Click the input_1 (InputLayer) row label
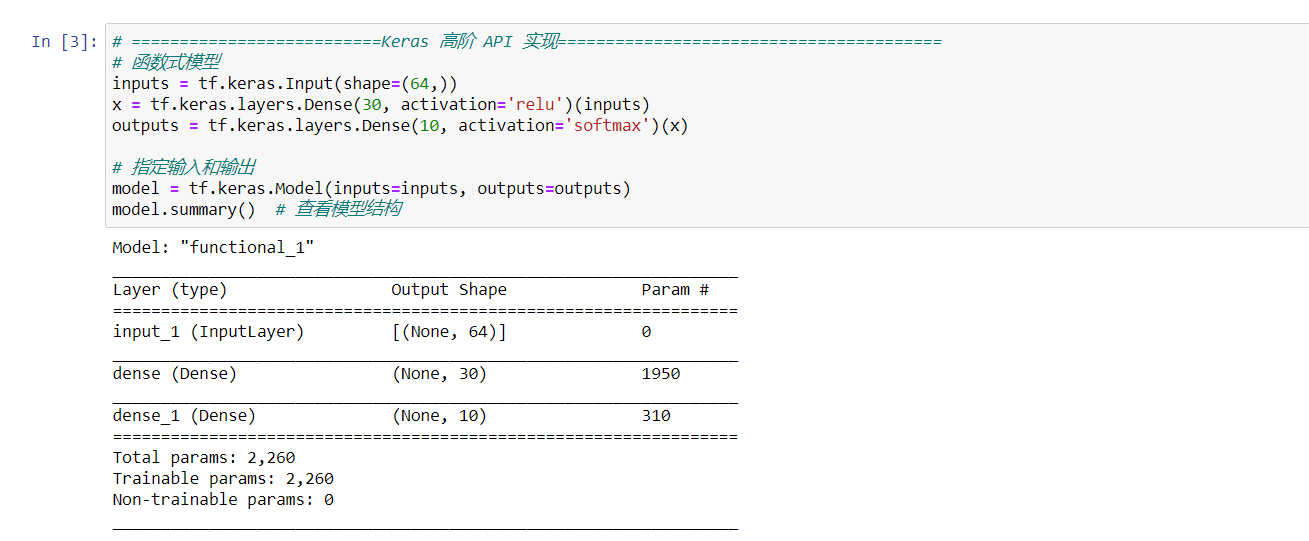The height and width of the screenshot is (541, 1309). [x=208, y=332]
